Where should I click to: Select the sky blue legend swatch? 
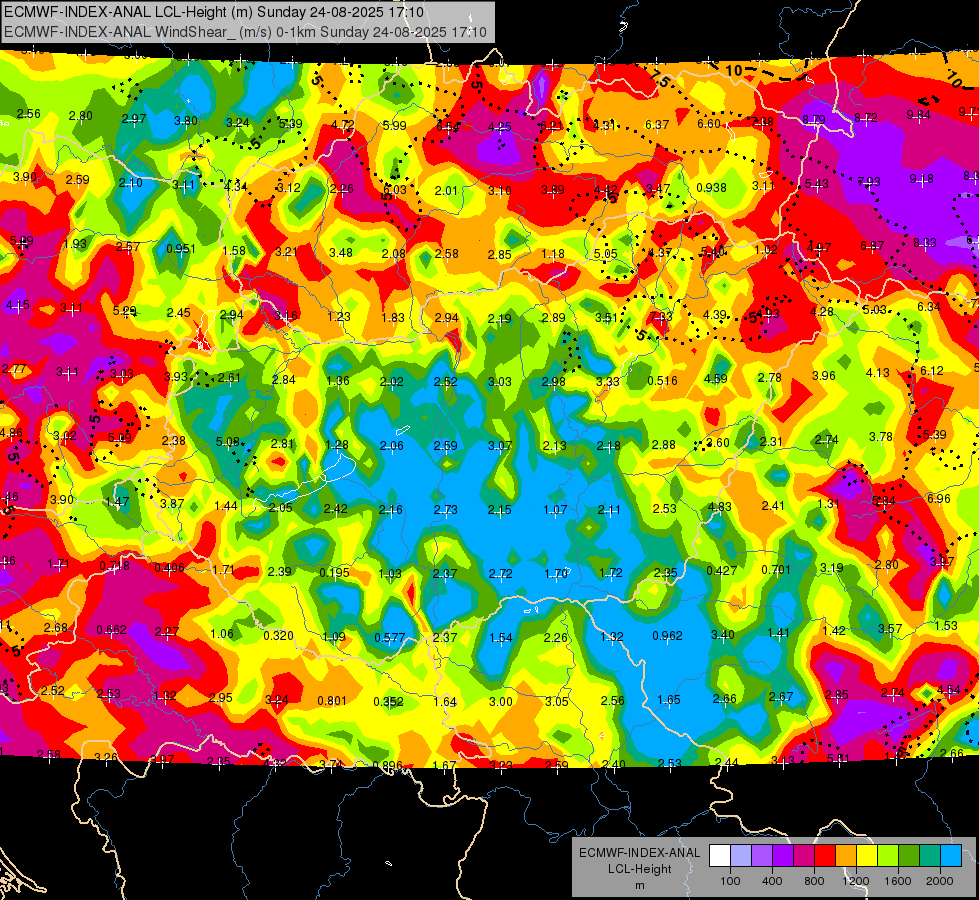click(x=952, y=856)
